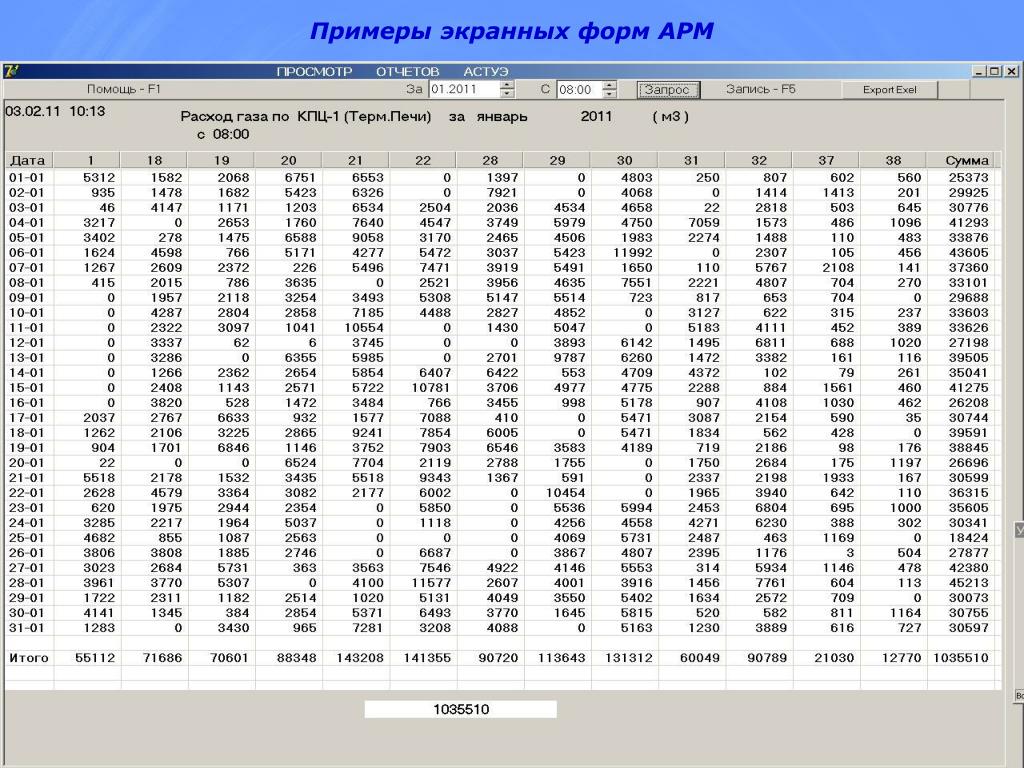
Task: Click column header 20
Action: [289, 160]
